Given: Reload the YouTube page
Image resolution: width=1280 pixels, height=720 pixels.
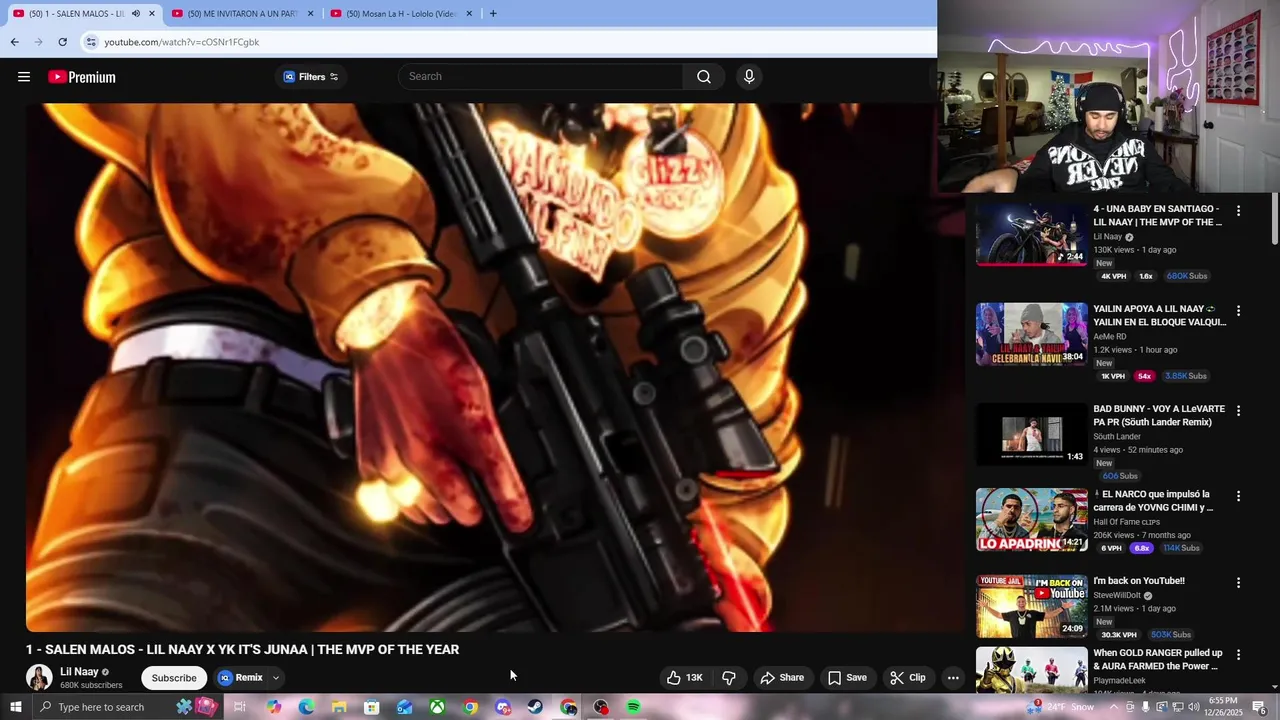Looking at the screenshot, I should (62, 42).
